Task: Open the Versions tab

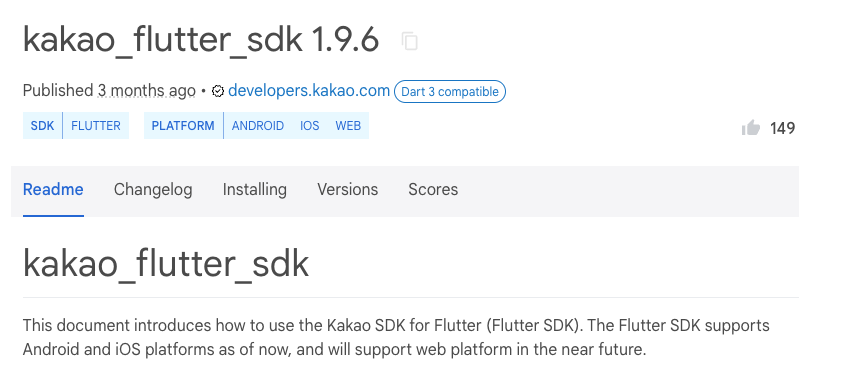Action: click(x=348, y=190)
